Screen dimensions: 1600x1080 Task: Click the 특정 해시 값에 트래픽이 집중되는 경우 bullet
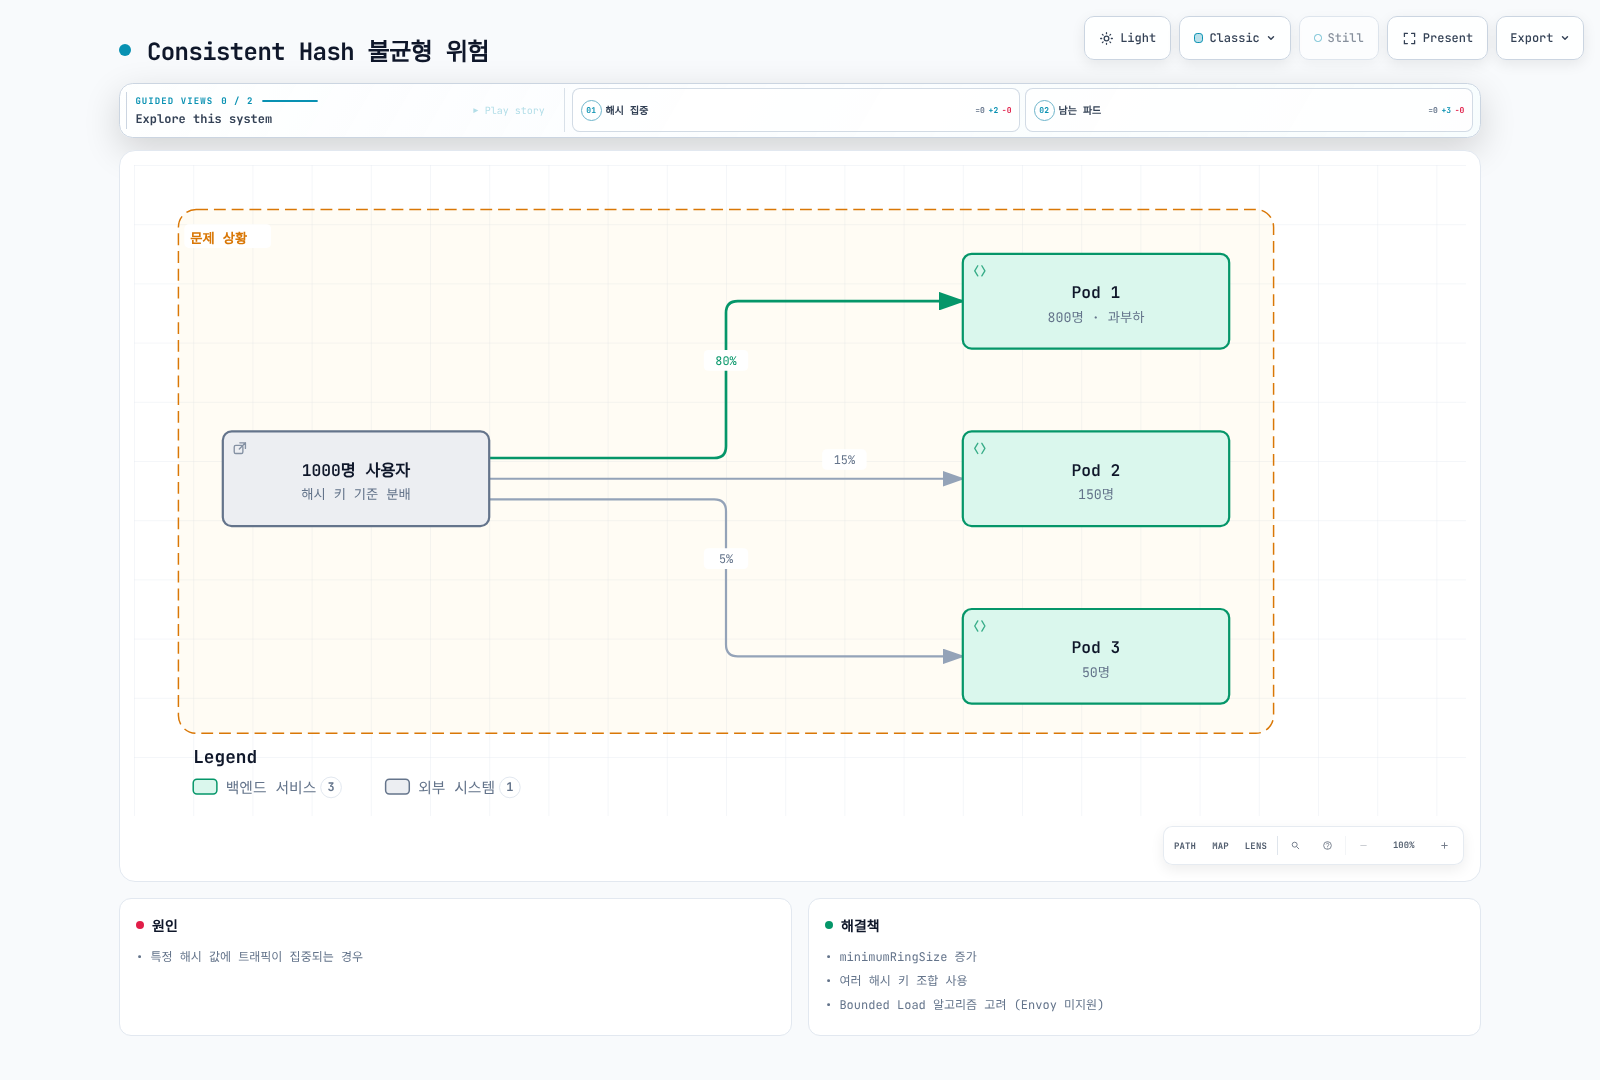click(x=257, y=957)
